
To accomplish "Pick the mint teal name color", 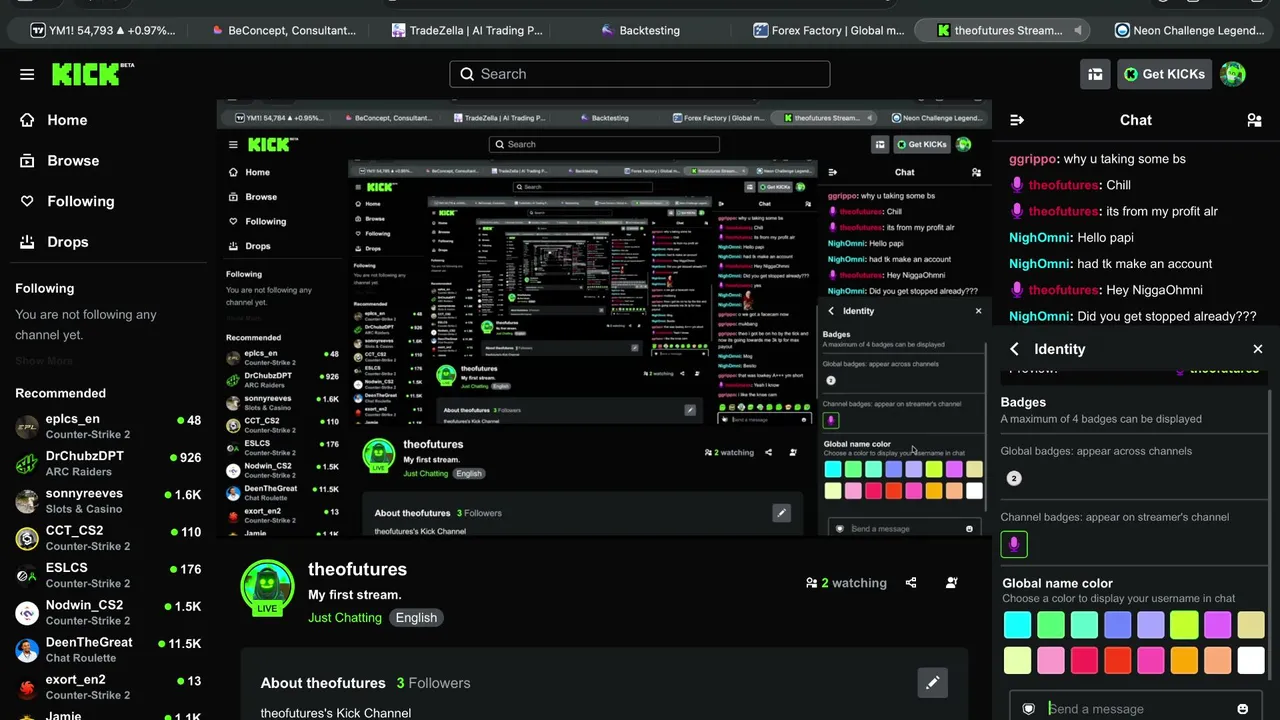I will [x=1084, y=625].
